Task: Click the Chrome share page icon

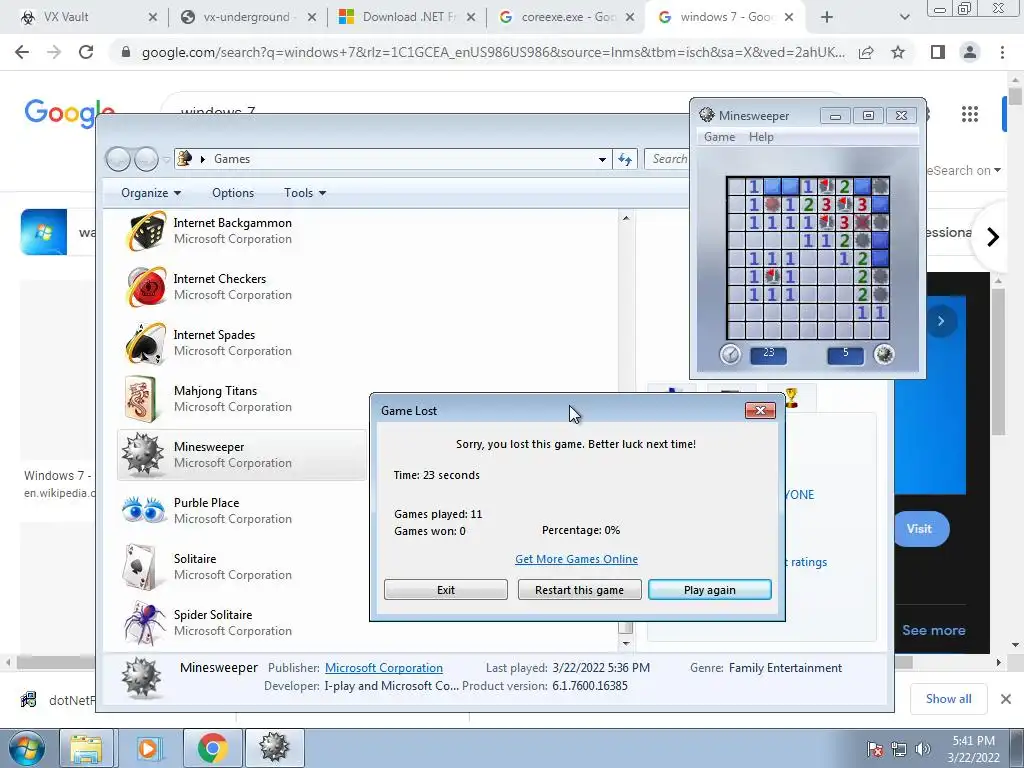Action: 866,52
